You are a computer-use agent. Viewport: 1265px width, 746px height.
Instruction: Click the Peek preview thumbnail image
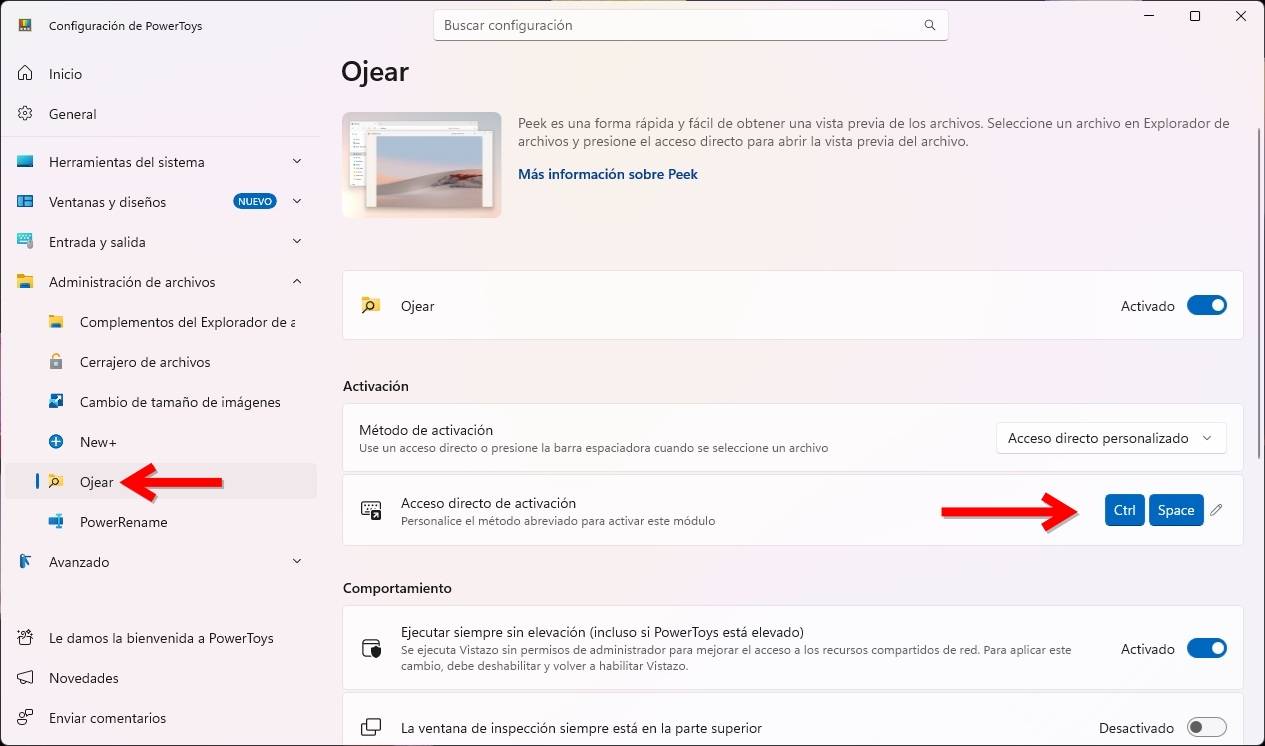tap(421, 165)
